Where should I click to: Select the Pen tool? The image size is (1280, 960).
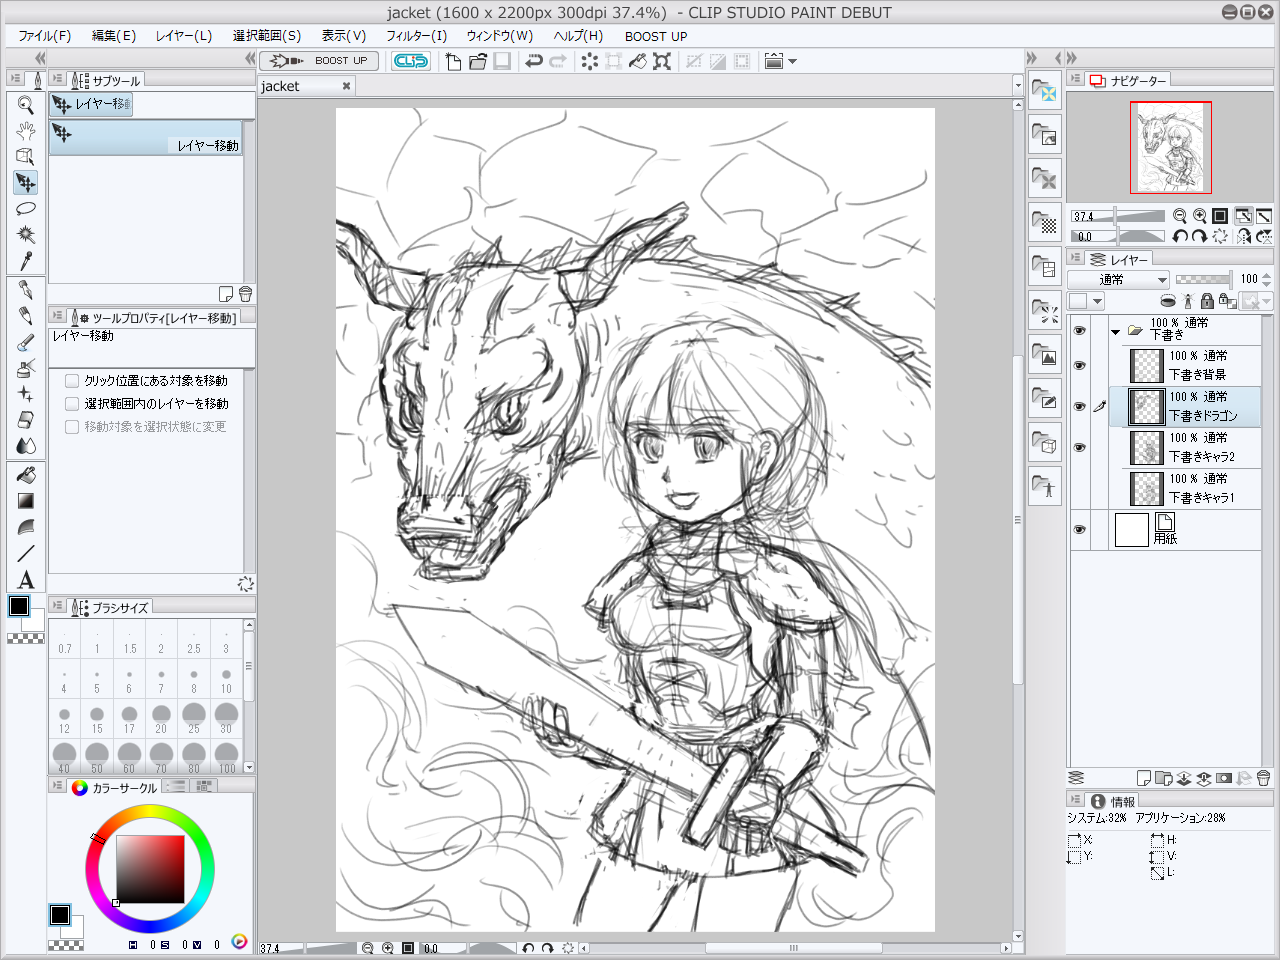[x=26, y=290]
